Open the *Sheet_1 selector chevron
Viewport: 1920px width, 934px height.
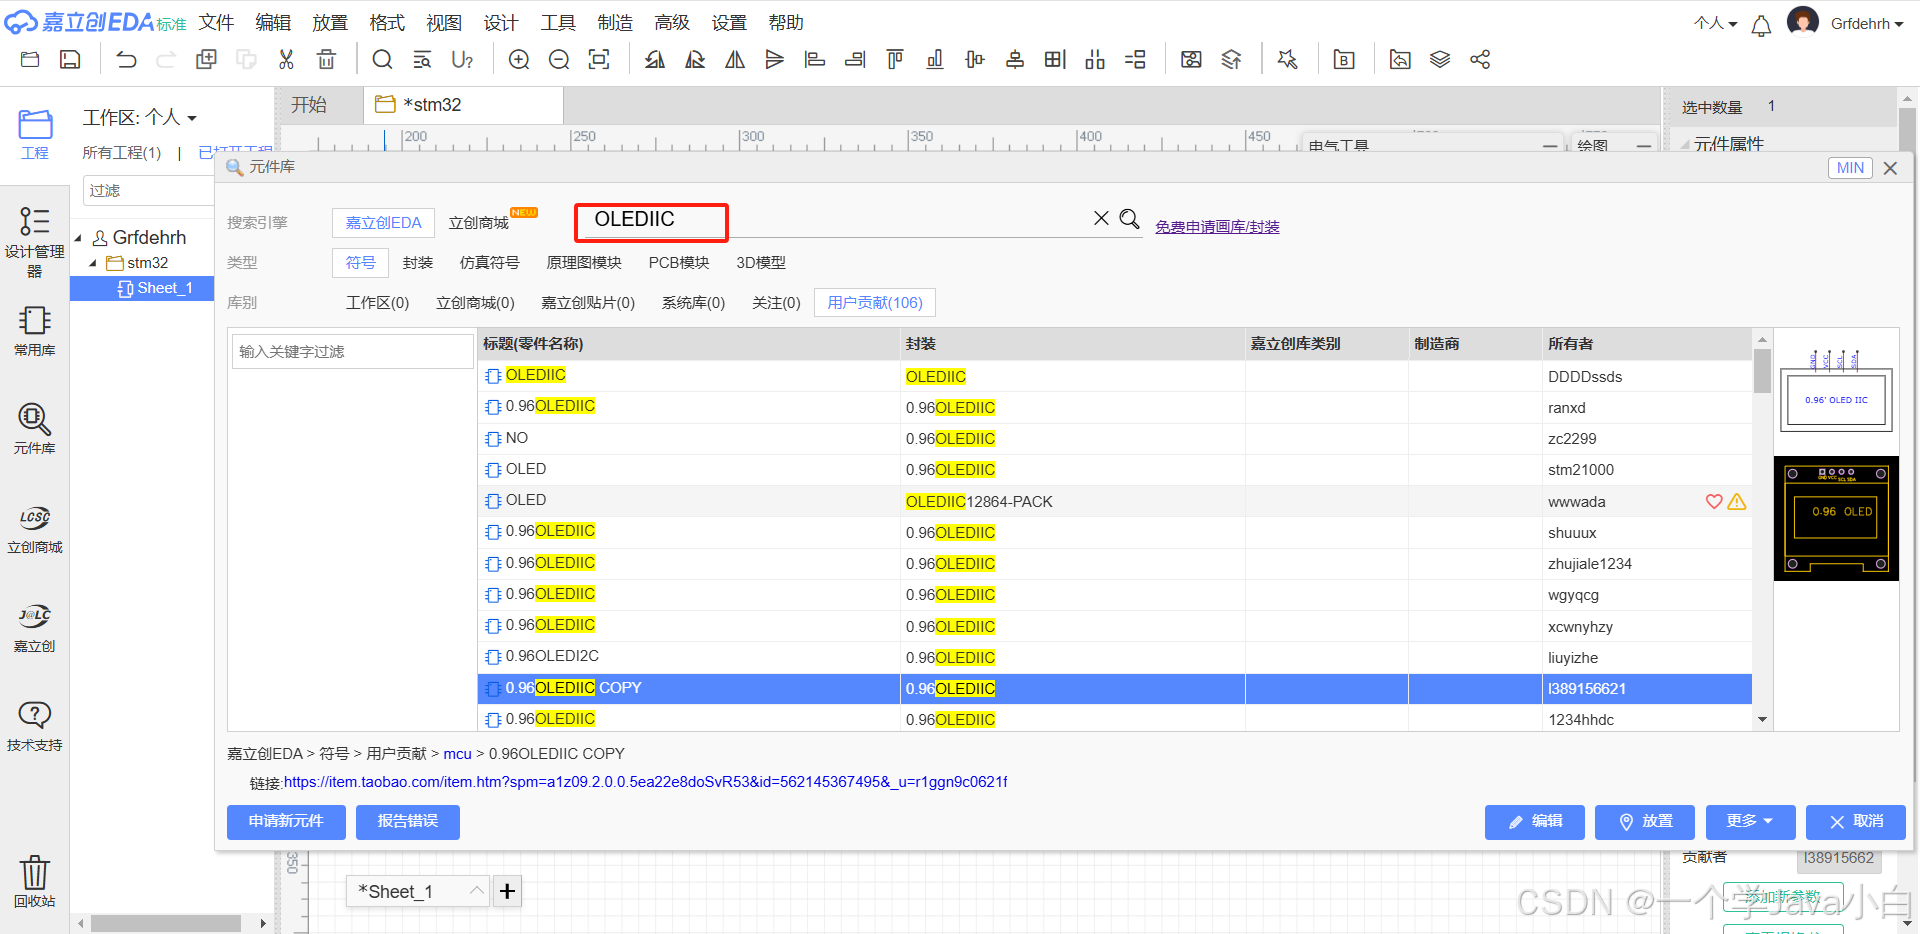tap(477, 890)
